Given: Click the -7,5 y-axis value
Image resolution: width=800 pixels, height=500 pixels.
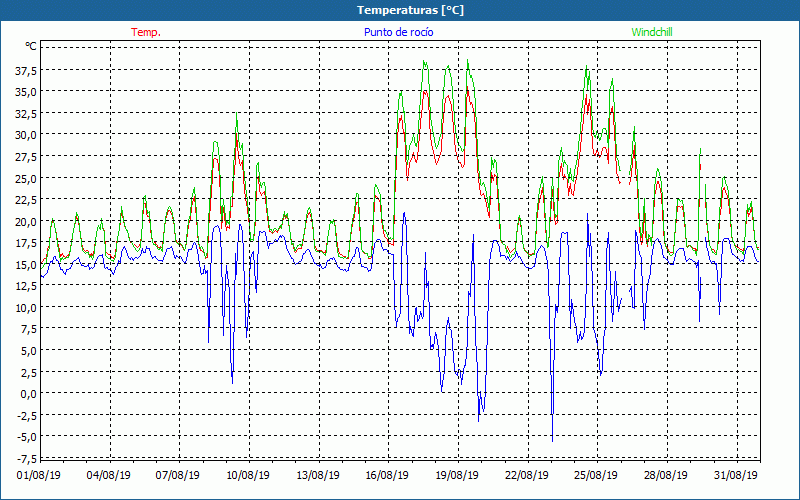Looking at the screenshot, I should pyautogui.click(x=27, y=458).
